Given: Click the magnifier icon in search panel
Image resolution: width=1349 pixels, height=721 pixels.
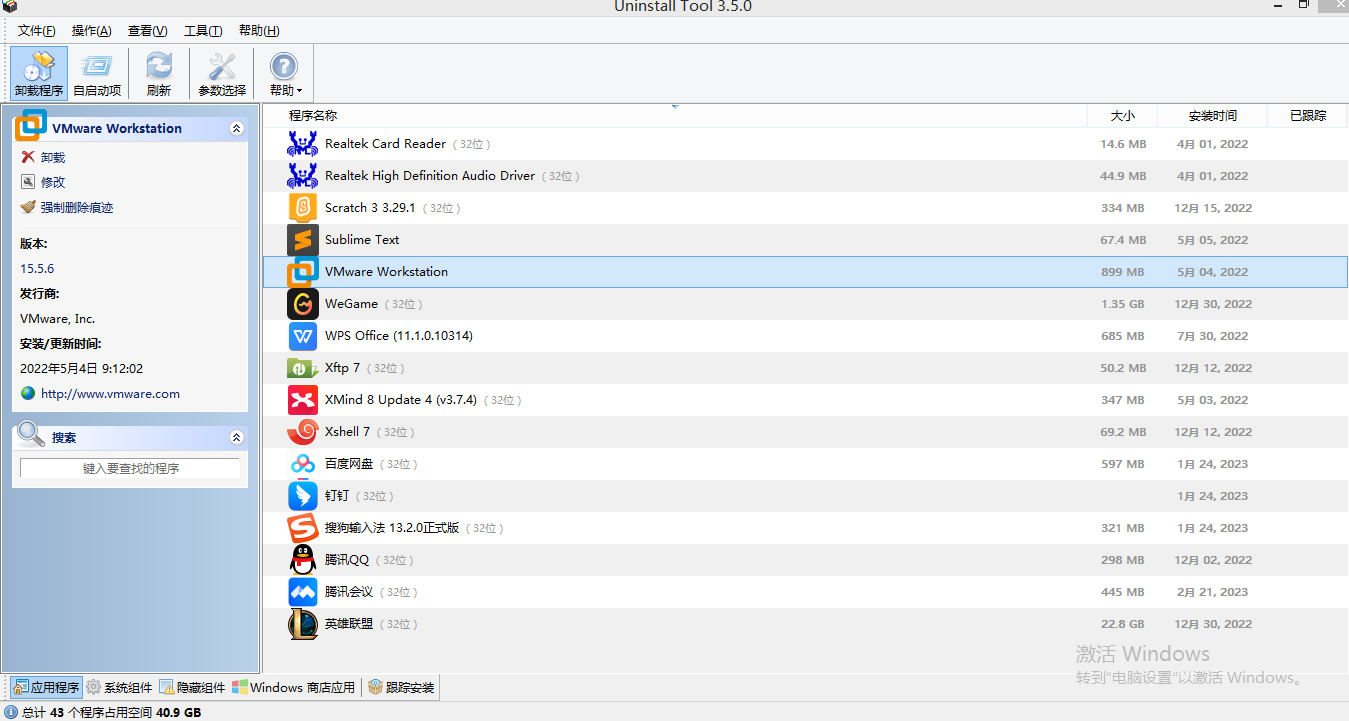Looking at the screenshot, I should [x=31, y=434].
